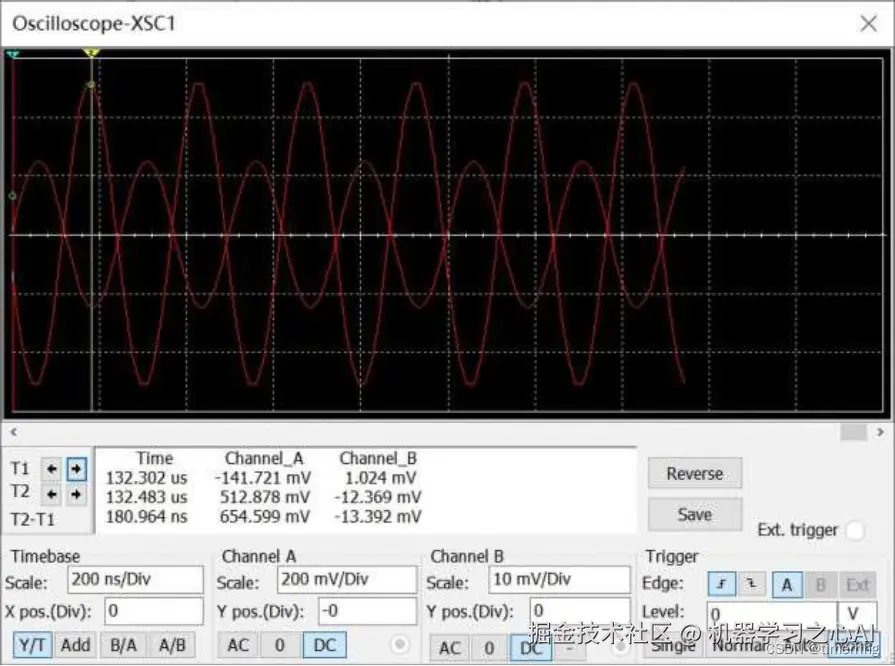Click the T2 time value 132.483 us
Screen dimensions: 895x666
pyautogui.click(x=146, y=497)
